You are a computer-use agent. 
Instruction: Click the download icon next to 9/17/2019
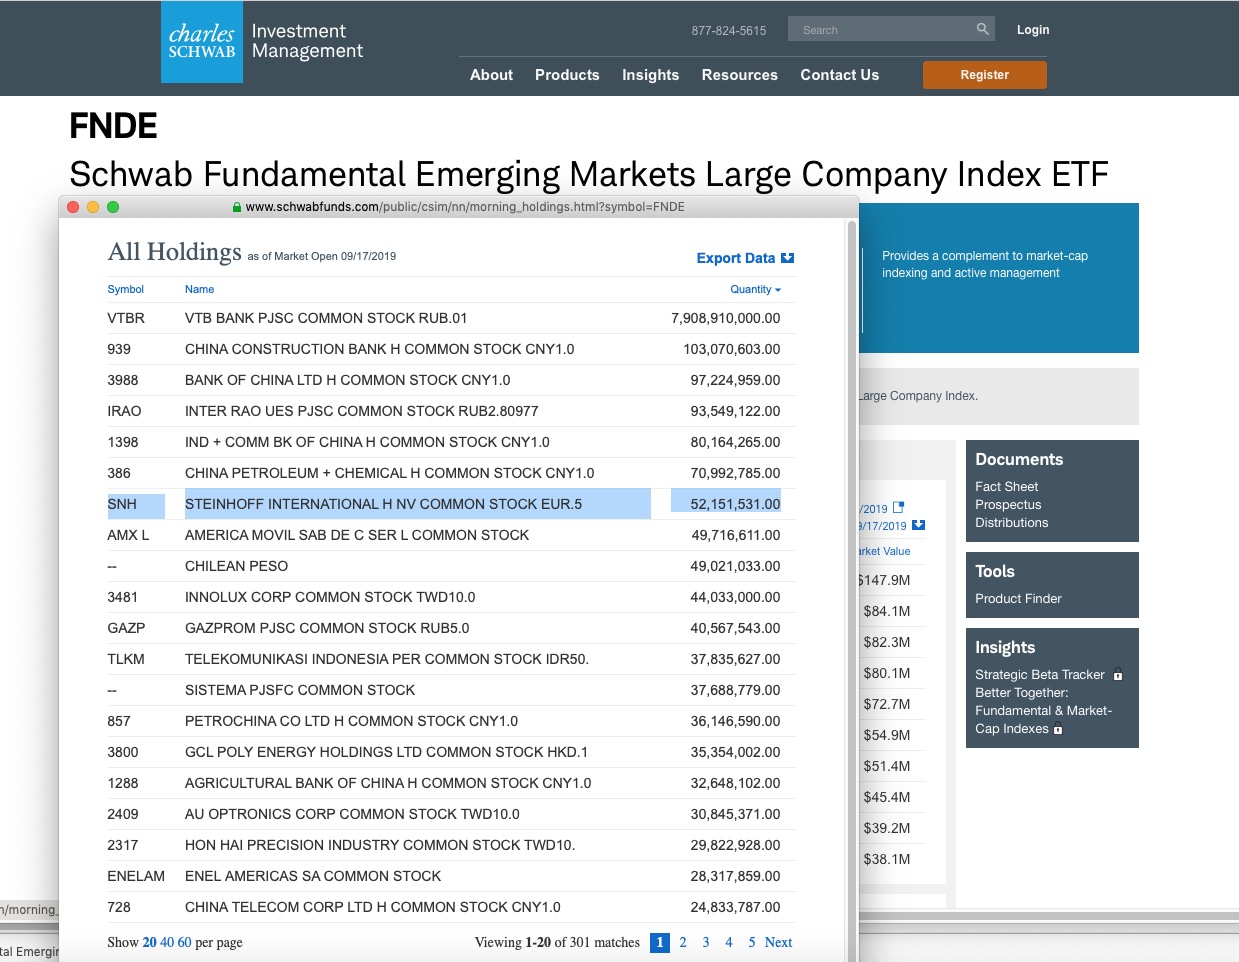tap(919, 525)
